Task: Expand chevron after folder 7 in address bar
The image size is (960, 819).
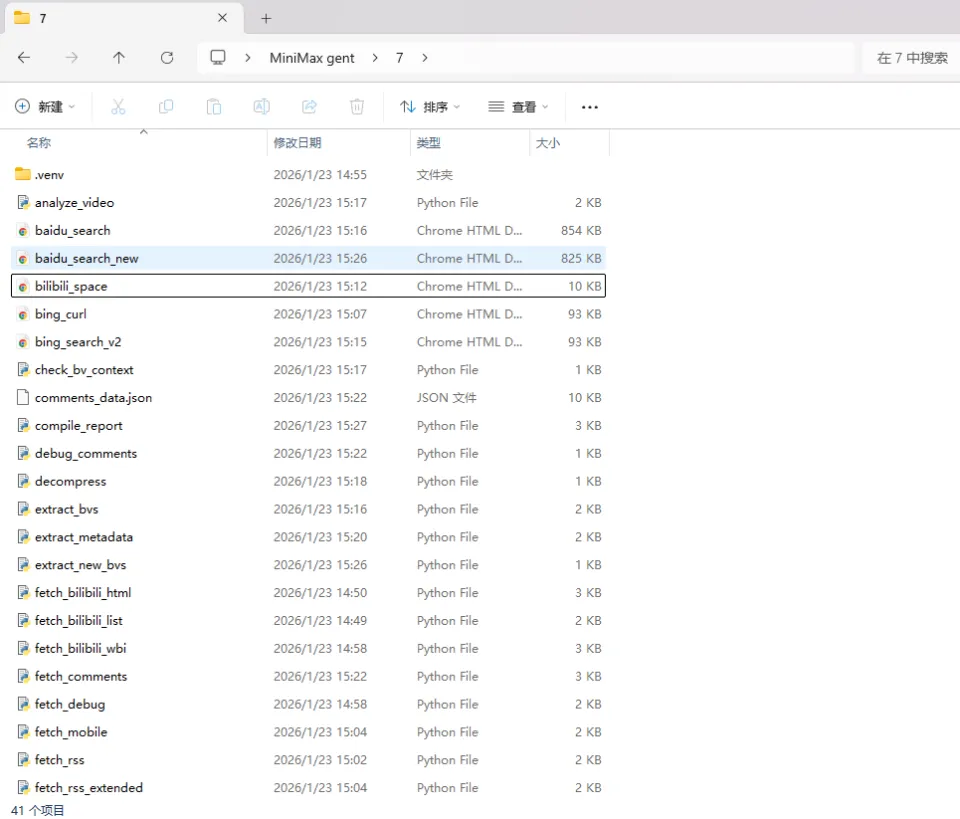Action: 425,58
